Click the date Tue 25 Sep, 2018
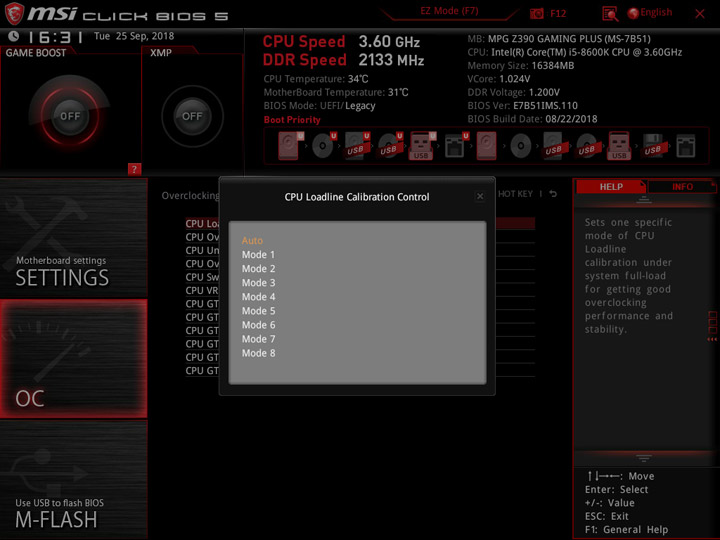Screen dimensions: 720x540 click(x=134, y=36)
